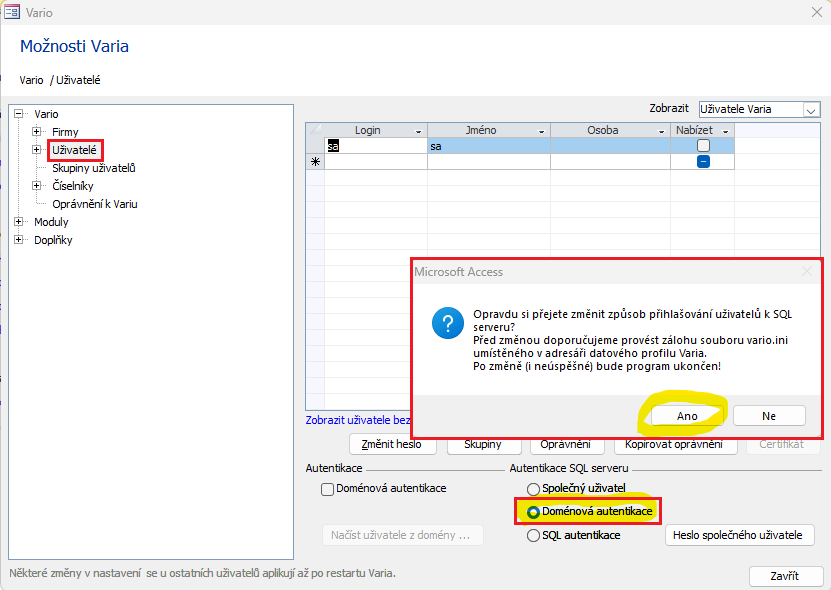Collapse the Vario root tree node
Viewport: 831px width, 590px height.
click(19, 114)
